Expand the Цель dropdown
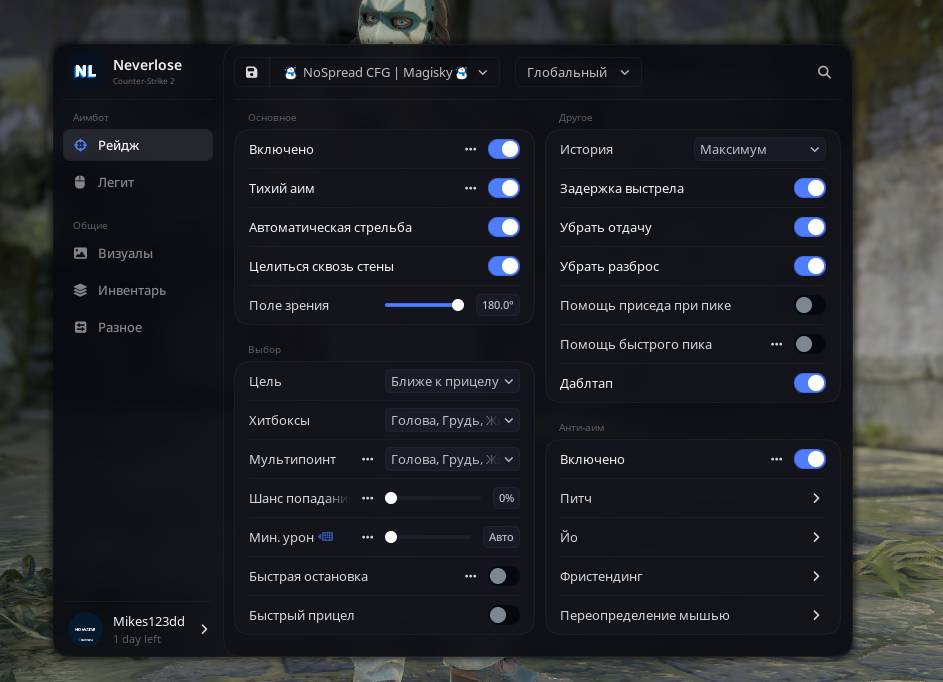 click(452, 381)
